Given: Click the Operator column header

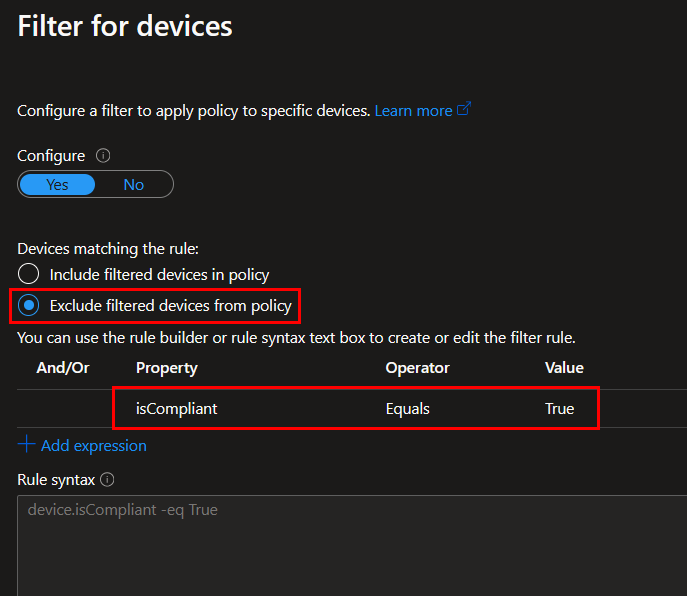Looking at the screenshot, I should coord(417,368).
